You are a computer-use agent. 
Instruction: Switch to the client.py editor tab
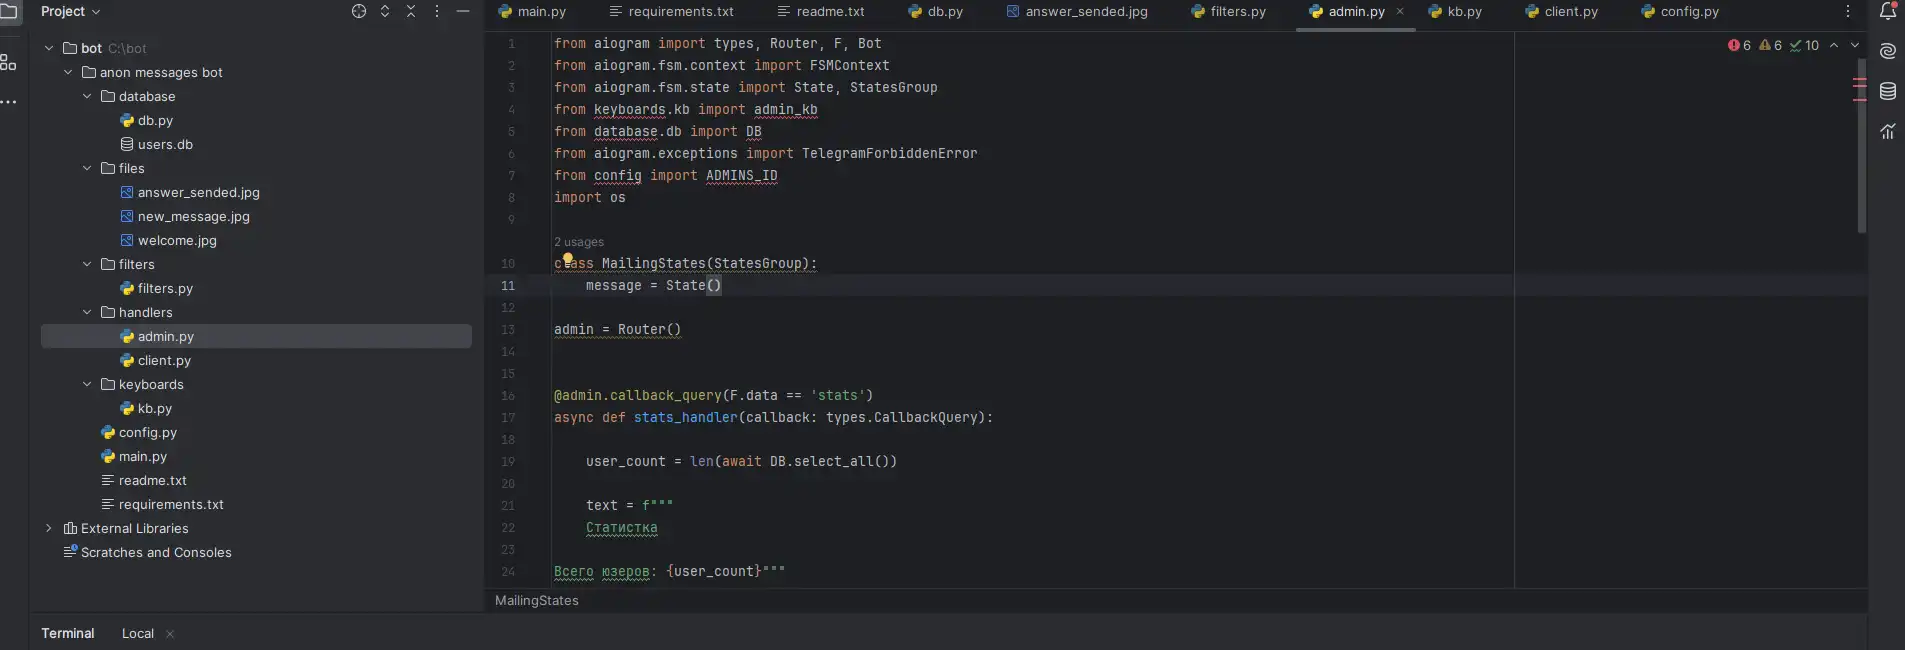[1562, 12]
